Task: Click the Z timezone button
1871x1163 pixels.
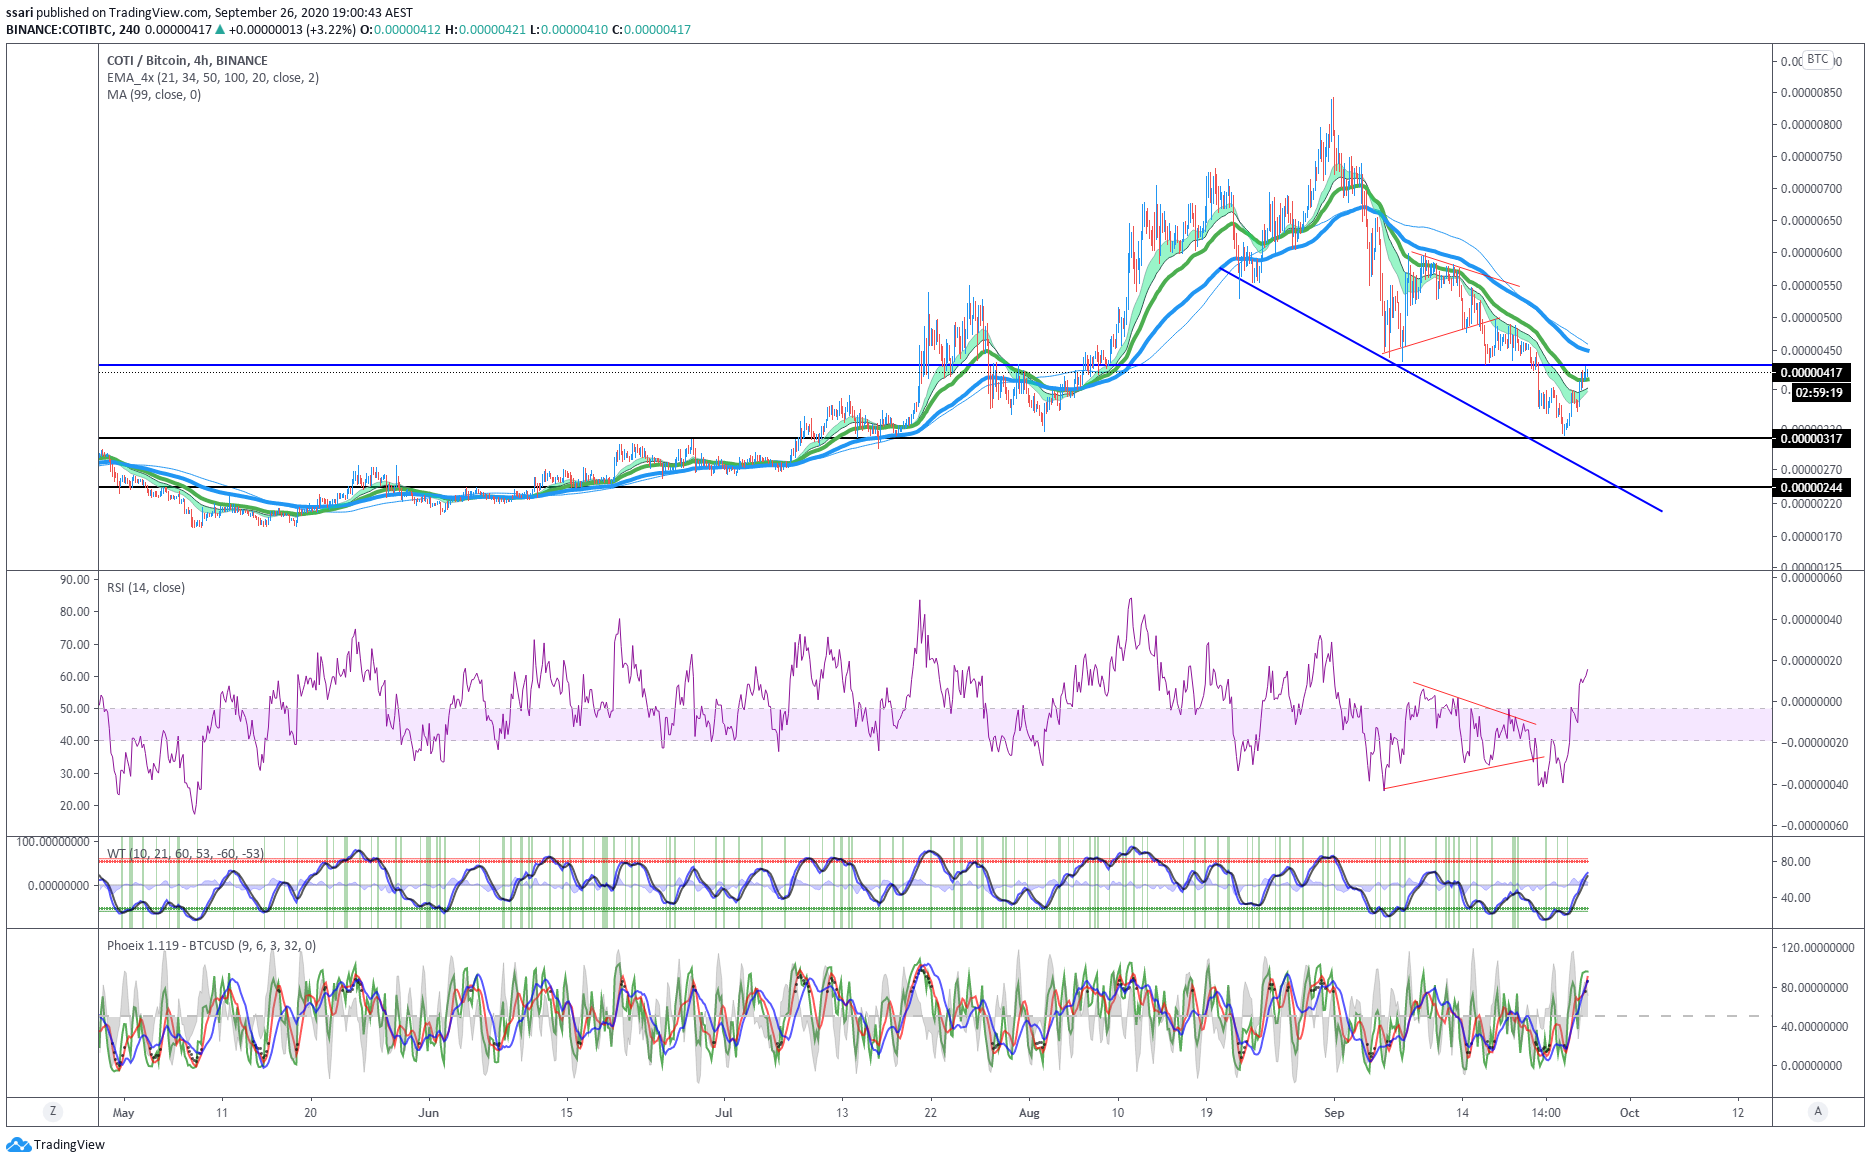Action: [52, 1111]
